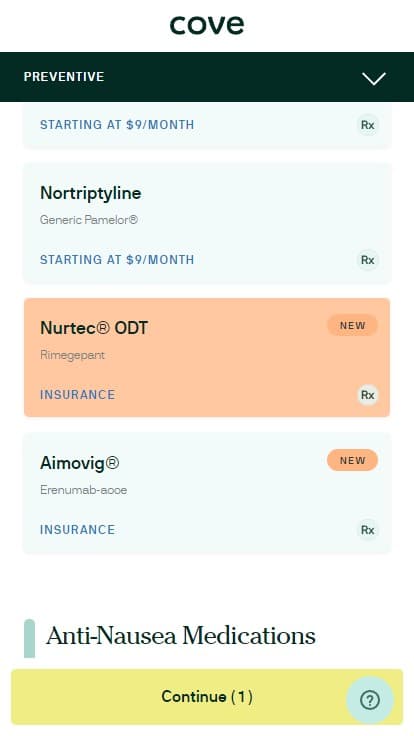
Task: Open the PREVENTIVE section dropdown label
Action: [x=64, y=77]
